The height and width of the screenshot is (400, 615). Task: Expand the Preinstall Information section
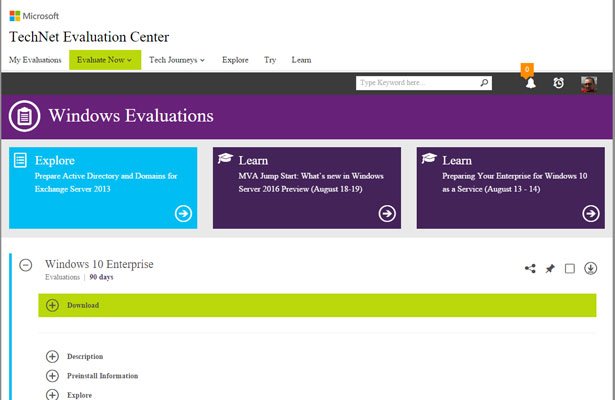point(52,376)
